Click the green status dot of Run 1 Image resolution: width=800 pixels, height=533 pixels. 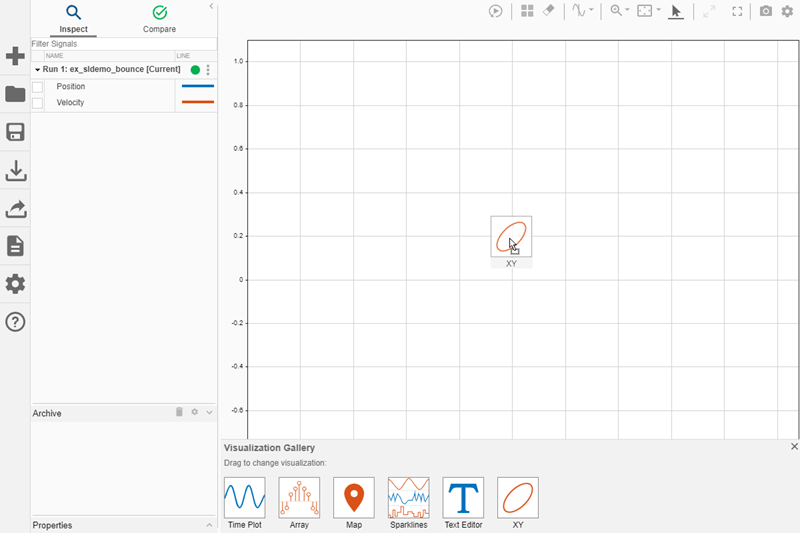(x=195, y=70)
